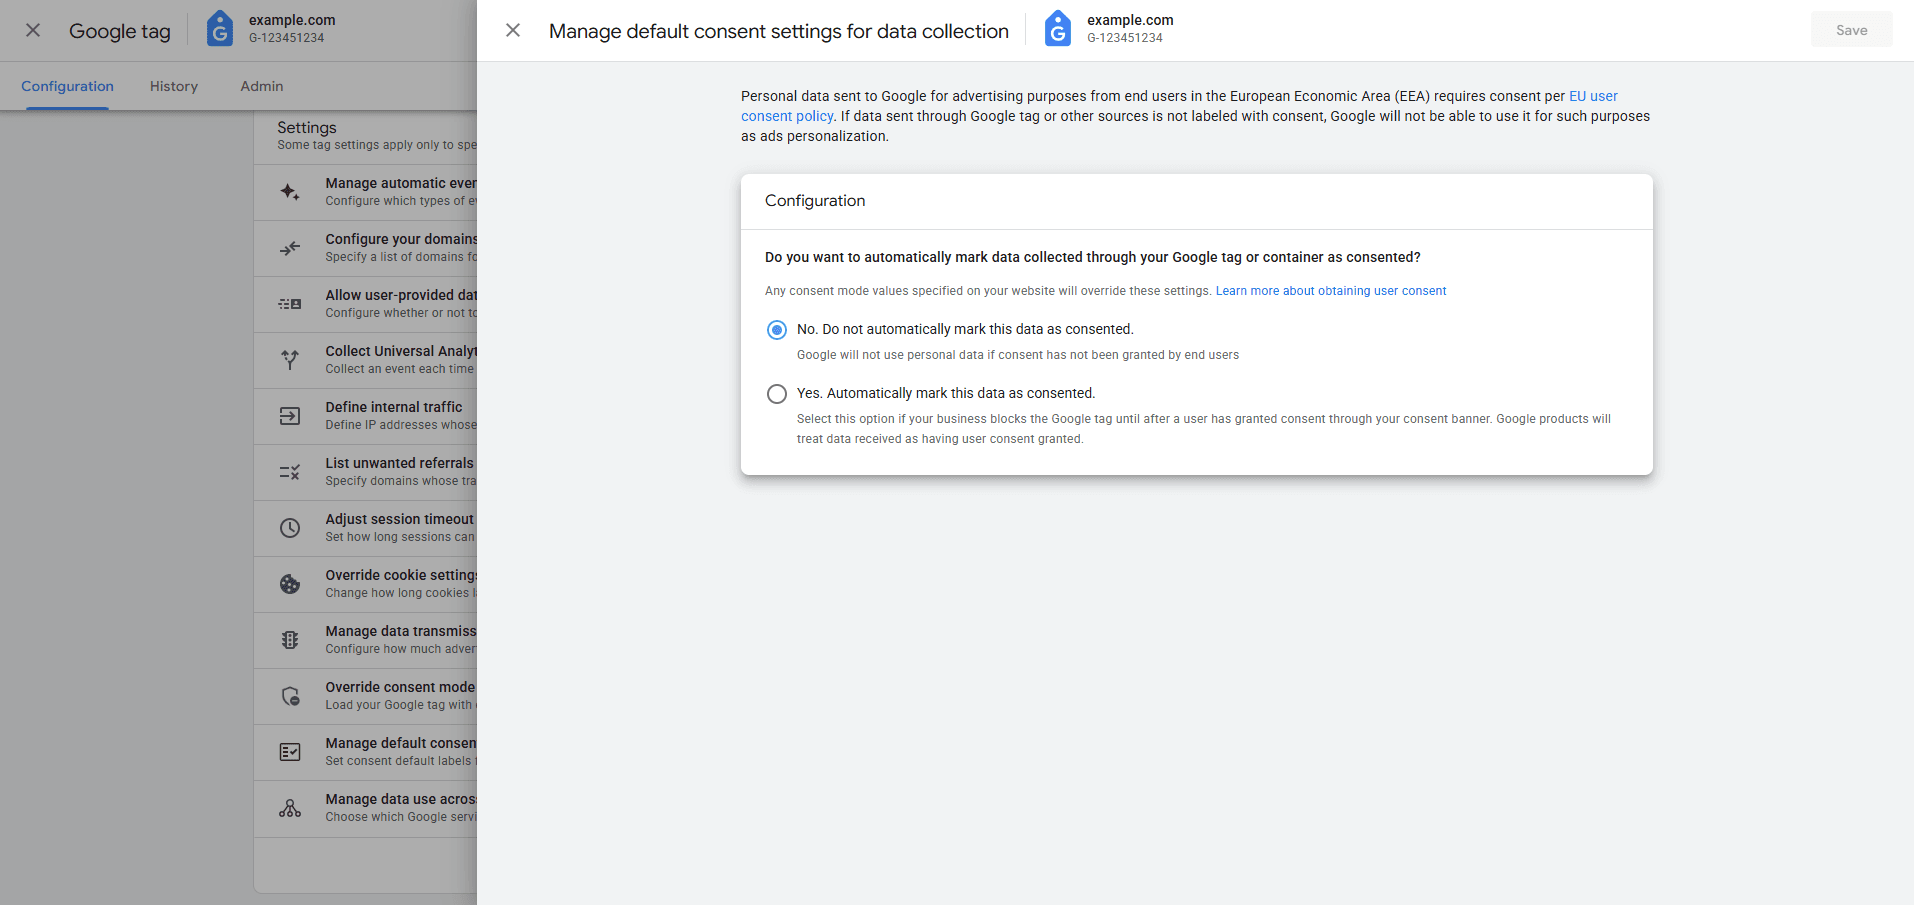The height and width of the screenshot is (905, 1914).
Task: Open the Manage data use across services icon
Action: tap(290, 808)
